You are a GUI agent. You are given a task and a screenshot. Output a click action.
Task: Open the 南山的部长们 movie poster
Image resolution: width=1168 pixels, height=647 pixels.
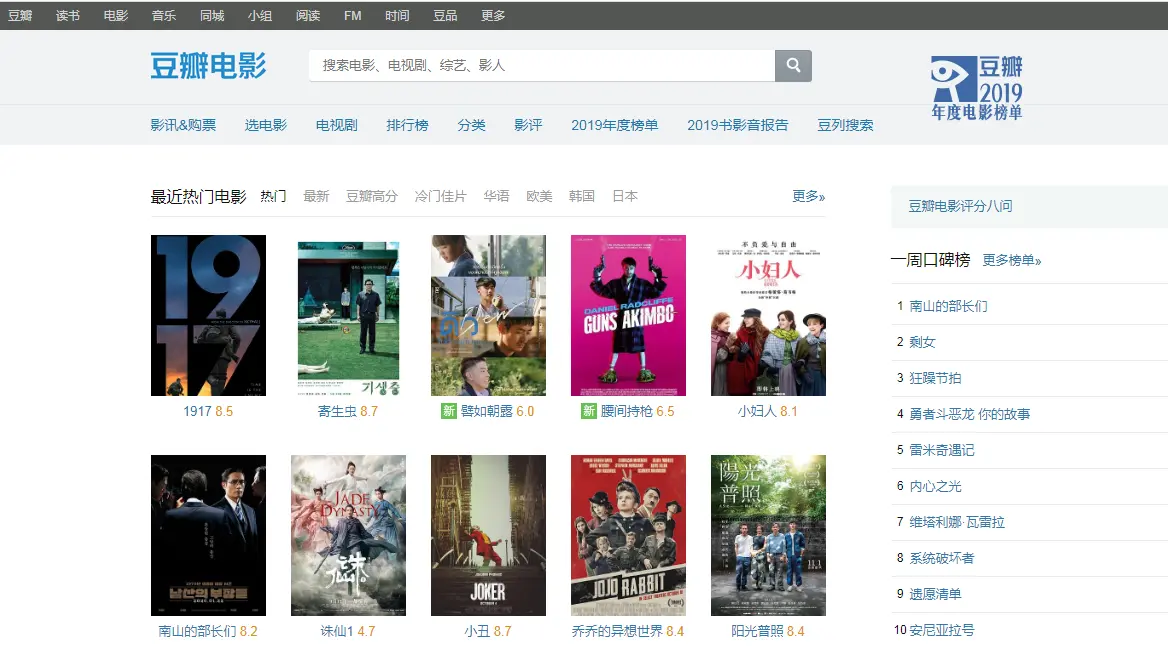pyautogui.click(x=209, y=535)
